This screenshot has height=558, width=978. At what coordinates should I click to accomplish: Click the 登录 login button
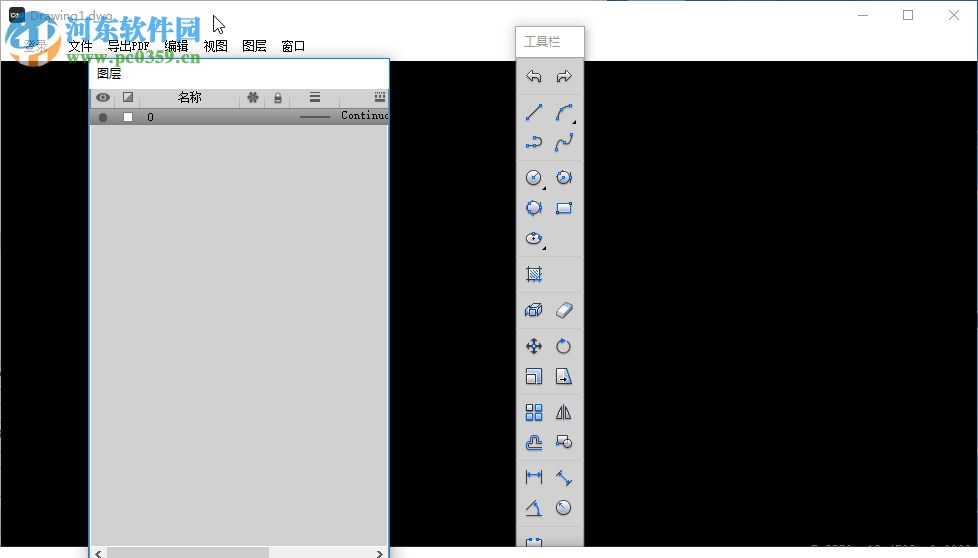point(36,46)
